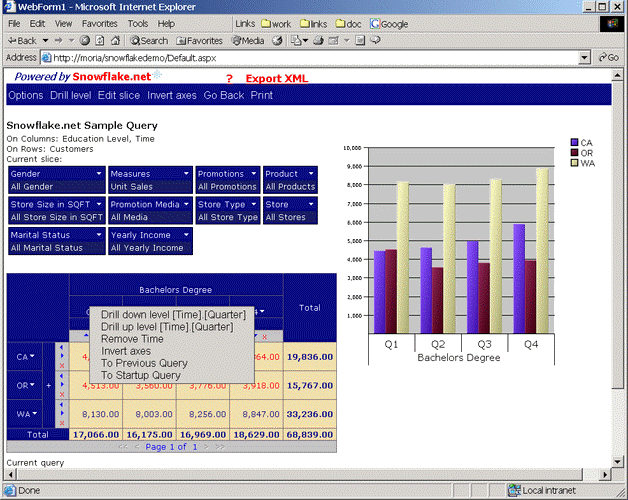Click the Mail envelope toolbar icon
Image resolution: width=628 pixels, height=500 pixels.
click(x=296, y=40)
